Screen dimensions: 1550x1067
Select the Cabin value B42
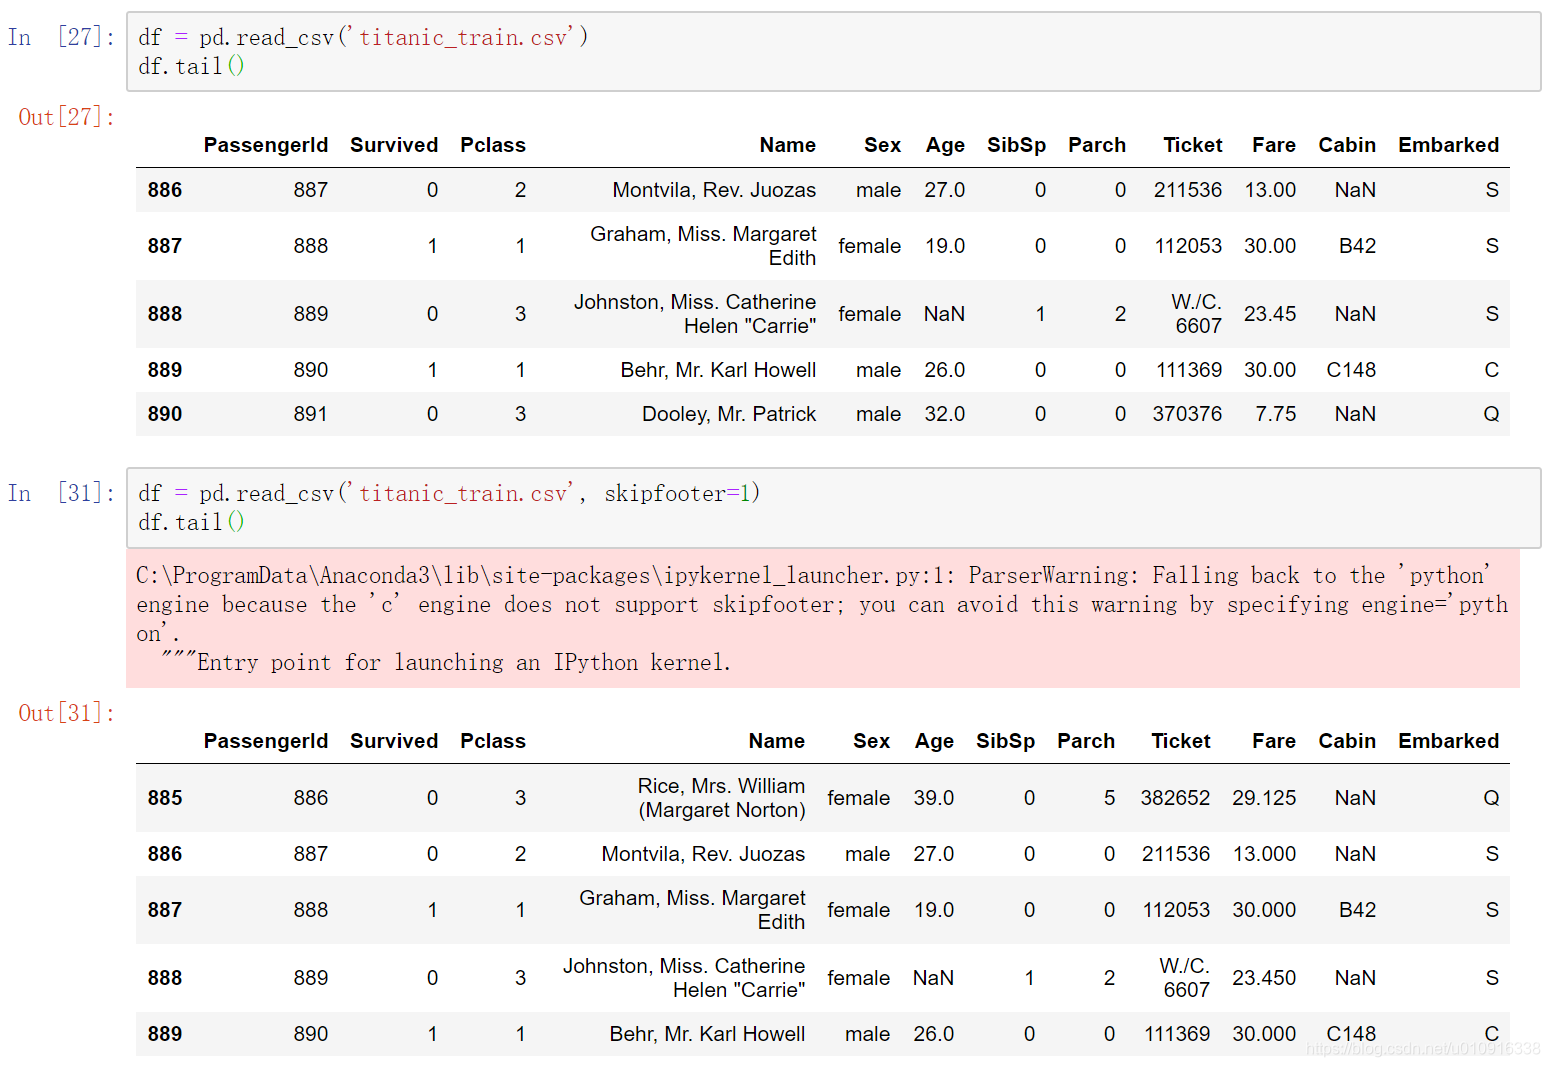1356,245
